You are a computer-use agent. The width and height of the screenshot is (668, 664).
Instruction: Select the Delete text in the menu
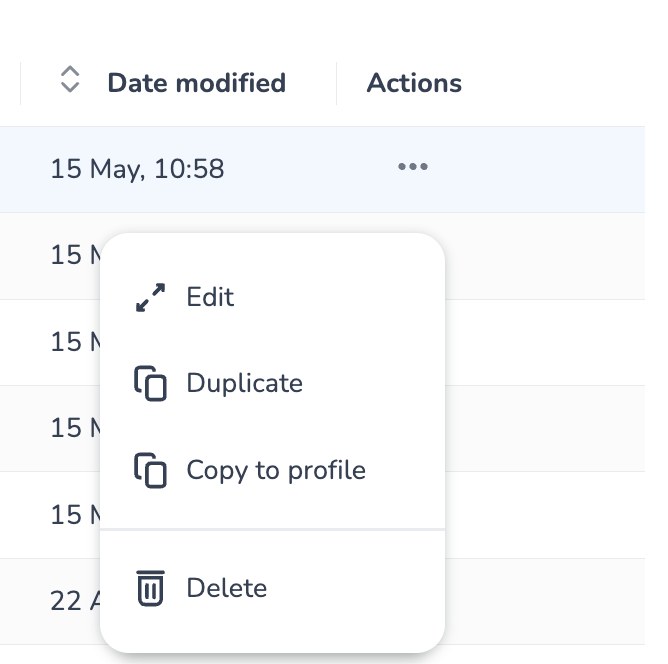(227, 588)
